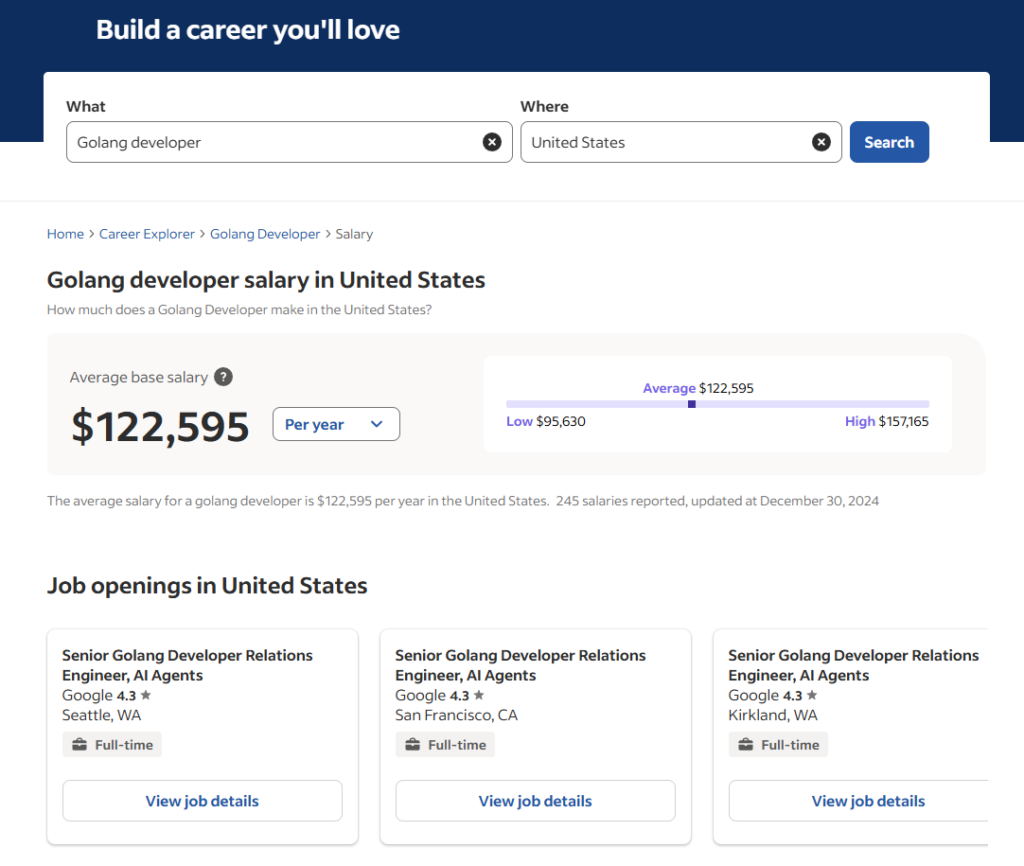Click the Average $122,595 label above the bar
The width and height of the screenshot is (1024, 866).
698,388
